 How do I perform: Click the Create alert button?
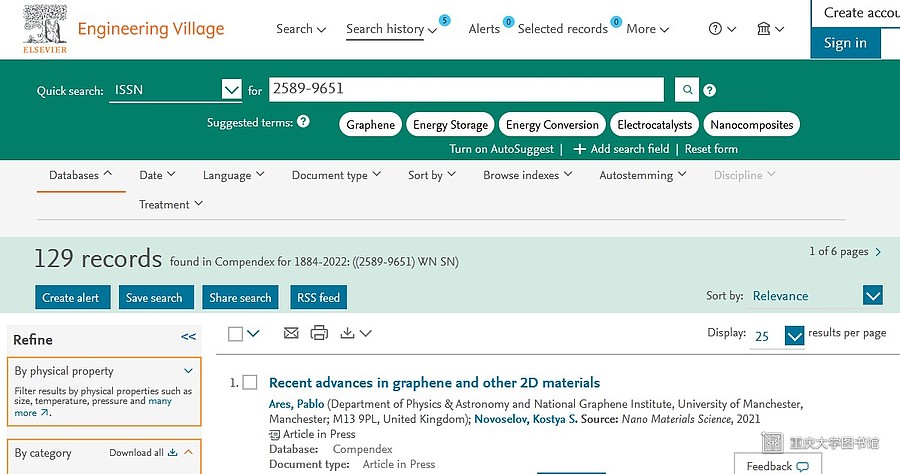pos(72,297)
